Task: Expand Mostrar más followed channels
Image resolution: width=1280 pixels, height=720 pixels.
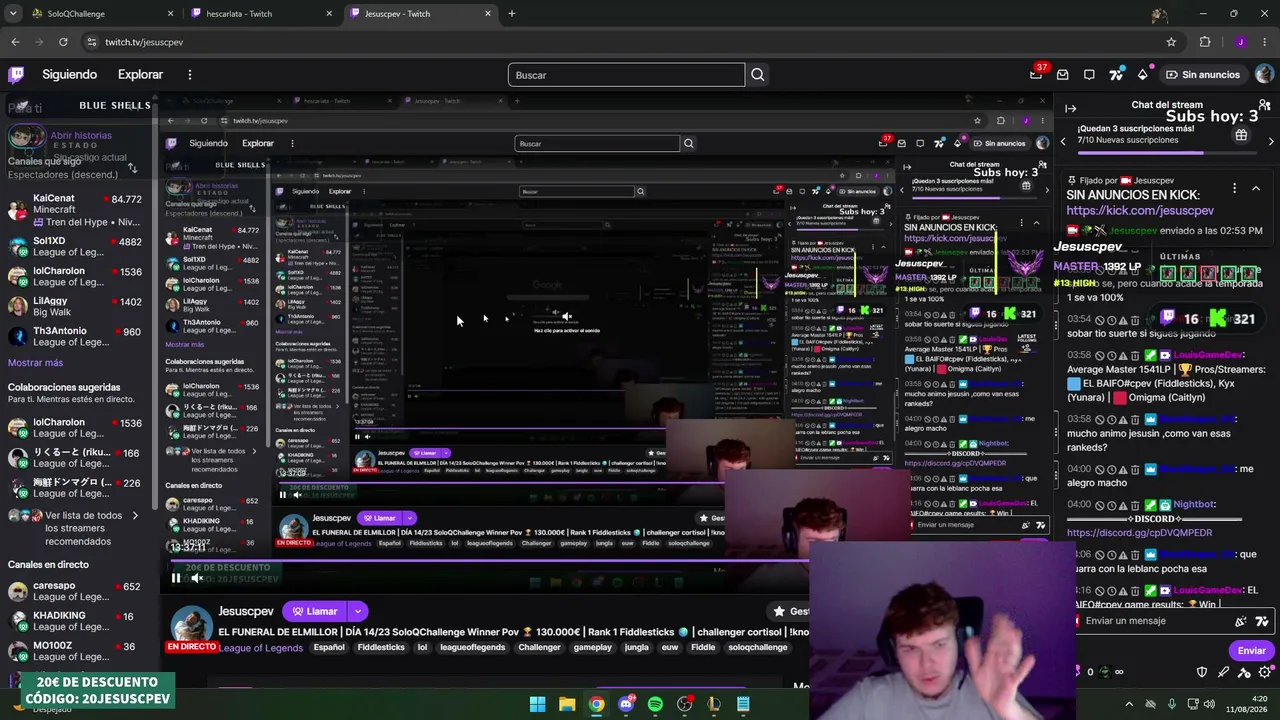Action: 35,363
